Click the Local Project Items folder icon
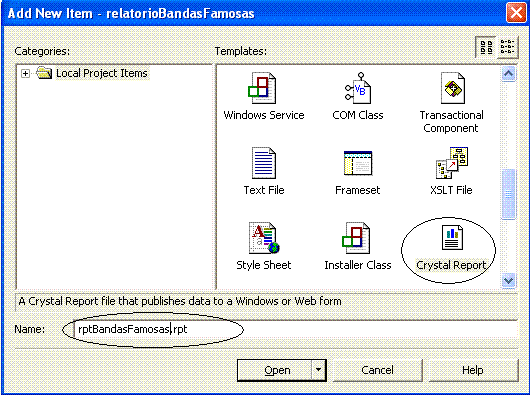 [44, 73]
